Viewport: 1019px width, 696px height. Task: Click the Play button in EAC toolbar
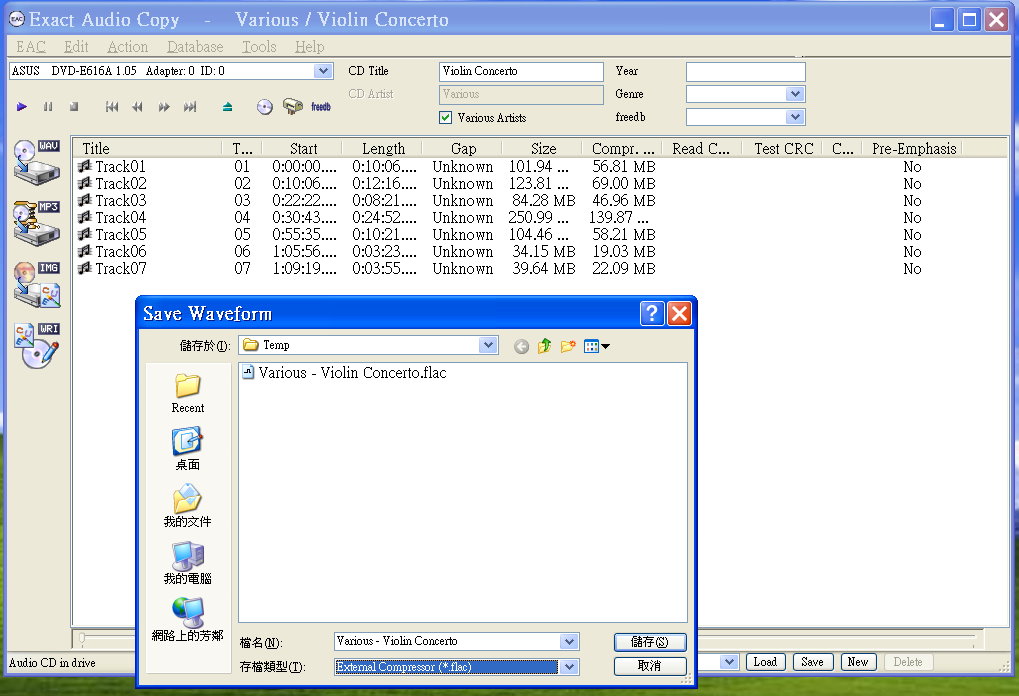coord(21,107)
